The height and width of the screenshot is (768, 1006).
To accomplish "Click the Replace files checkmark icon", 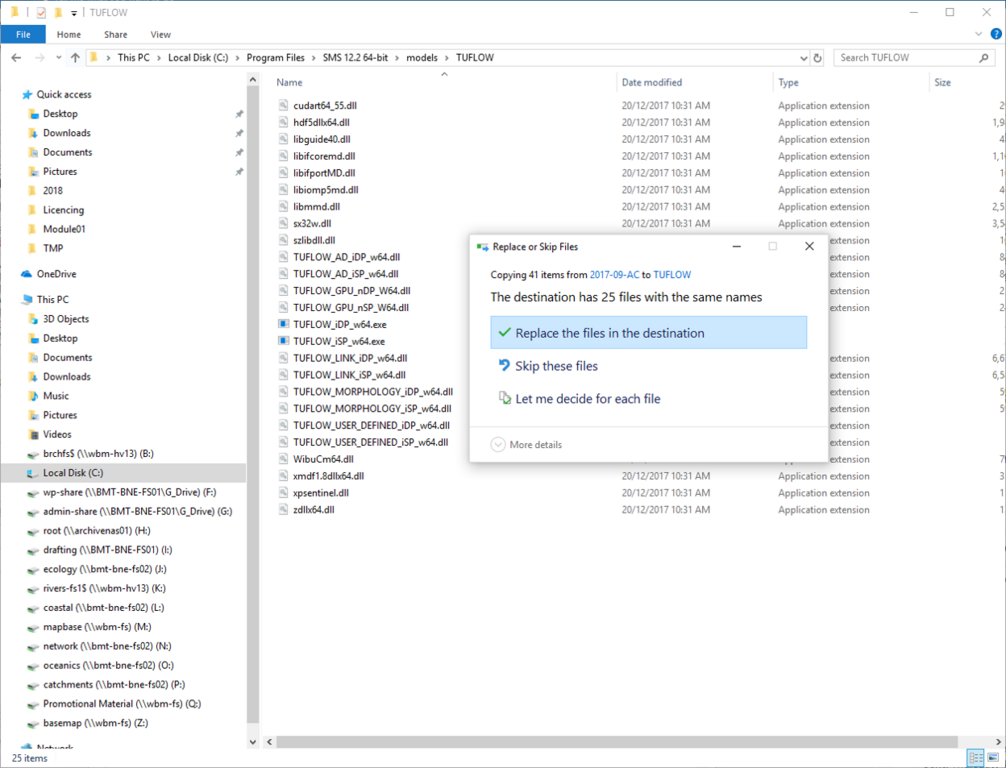I will [505, 333].
